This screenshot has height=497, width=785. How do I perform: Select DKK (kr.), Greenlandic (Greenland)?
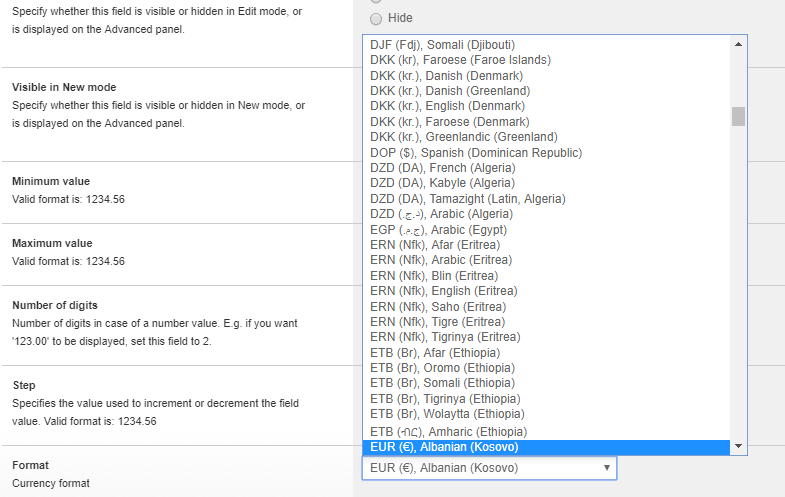coord(546,137)
